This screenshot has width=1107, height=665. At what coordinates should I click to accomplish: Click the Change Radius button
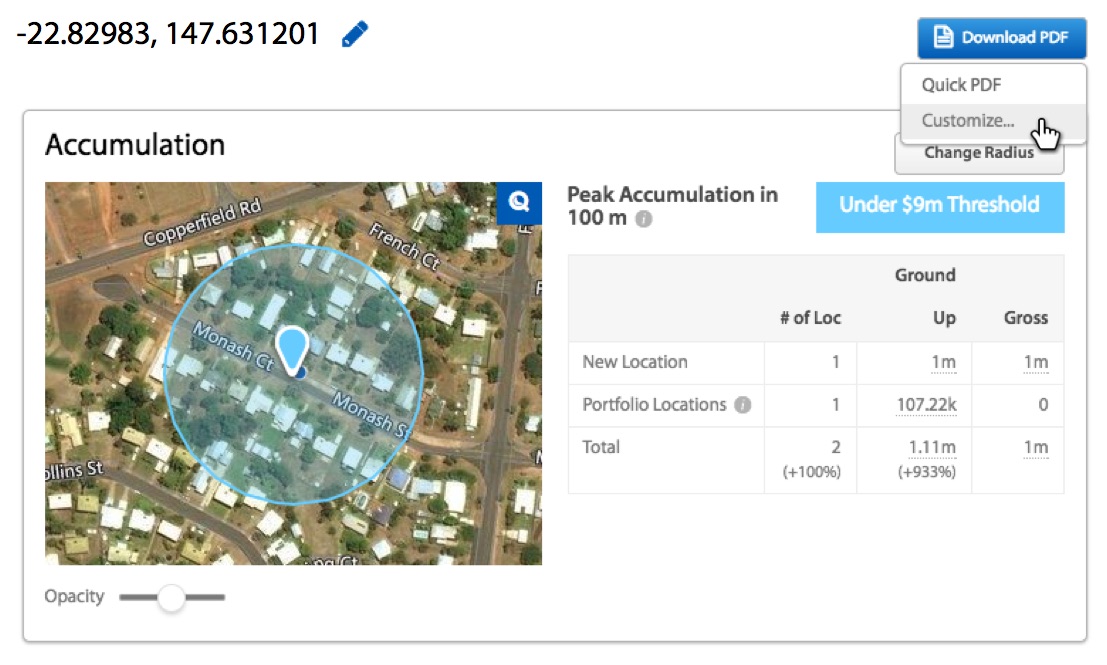[979, 154]
